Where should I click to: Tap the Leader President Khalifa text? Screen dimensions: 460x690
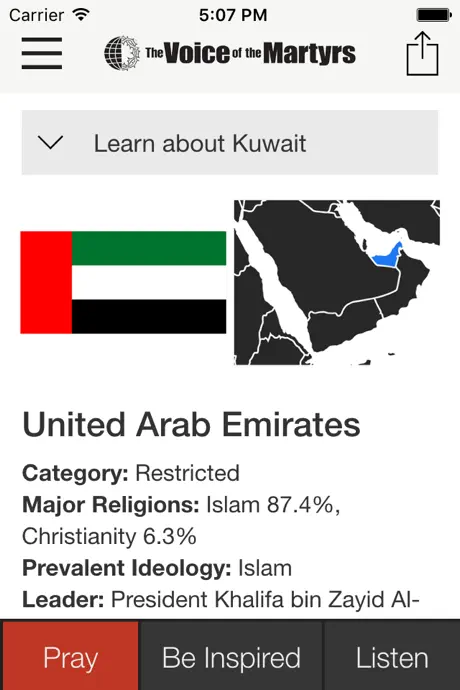[221, 599]
